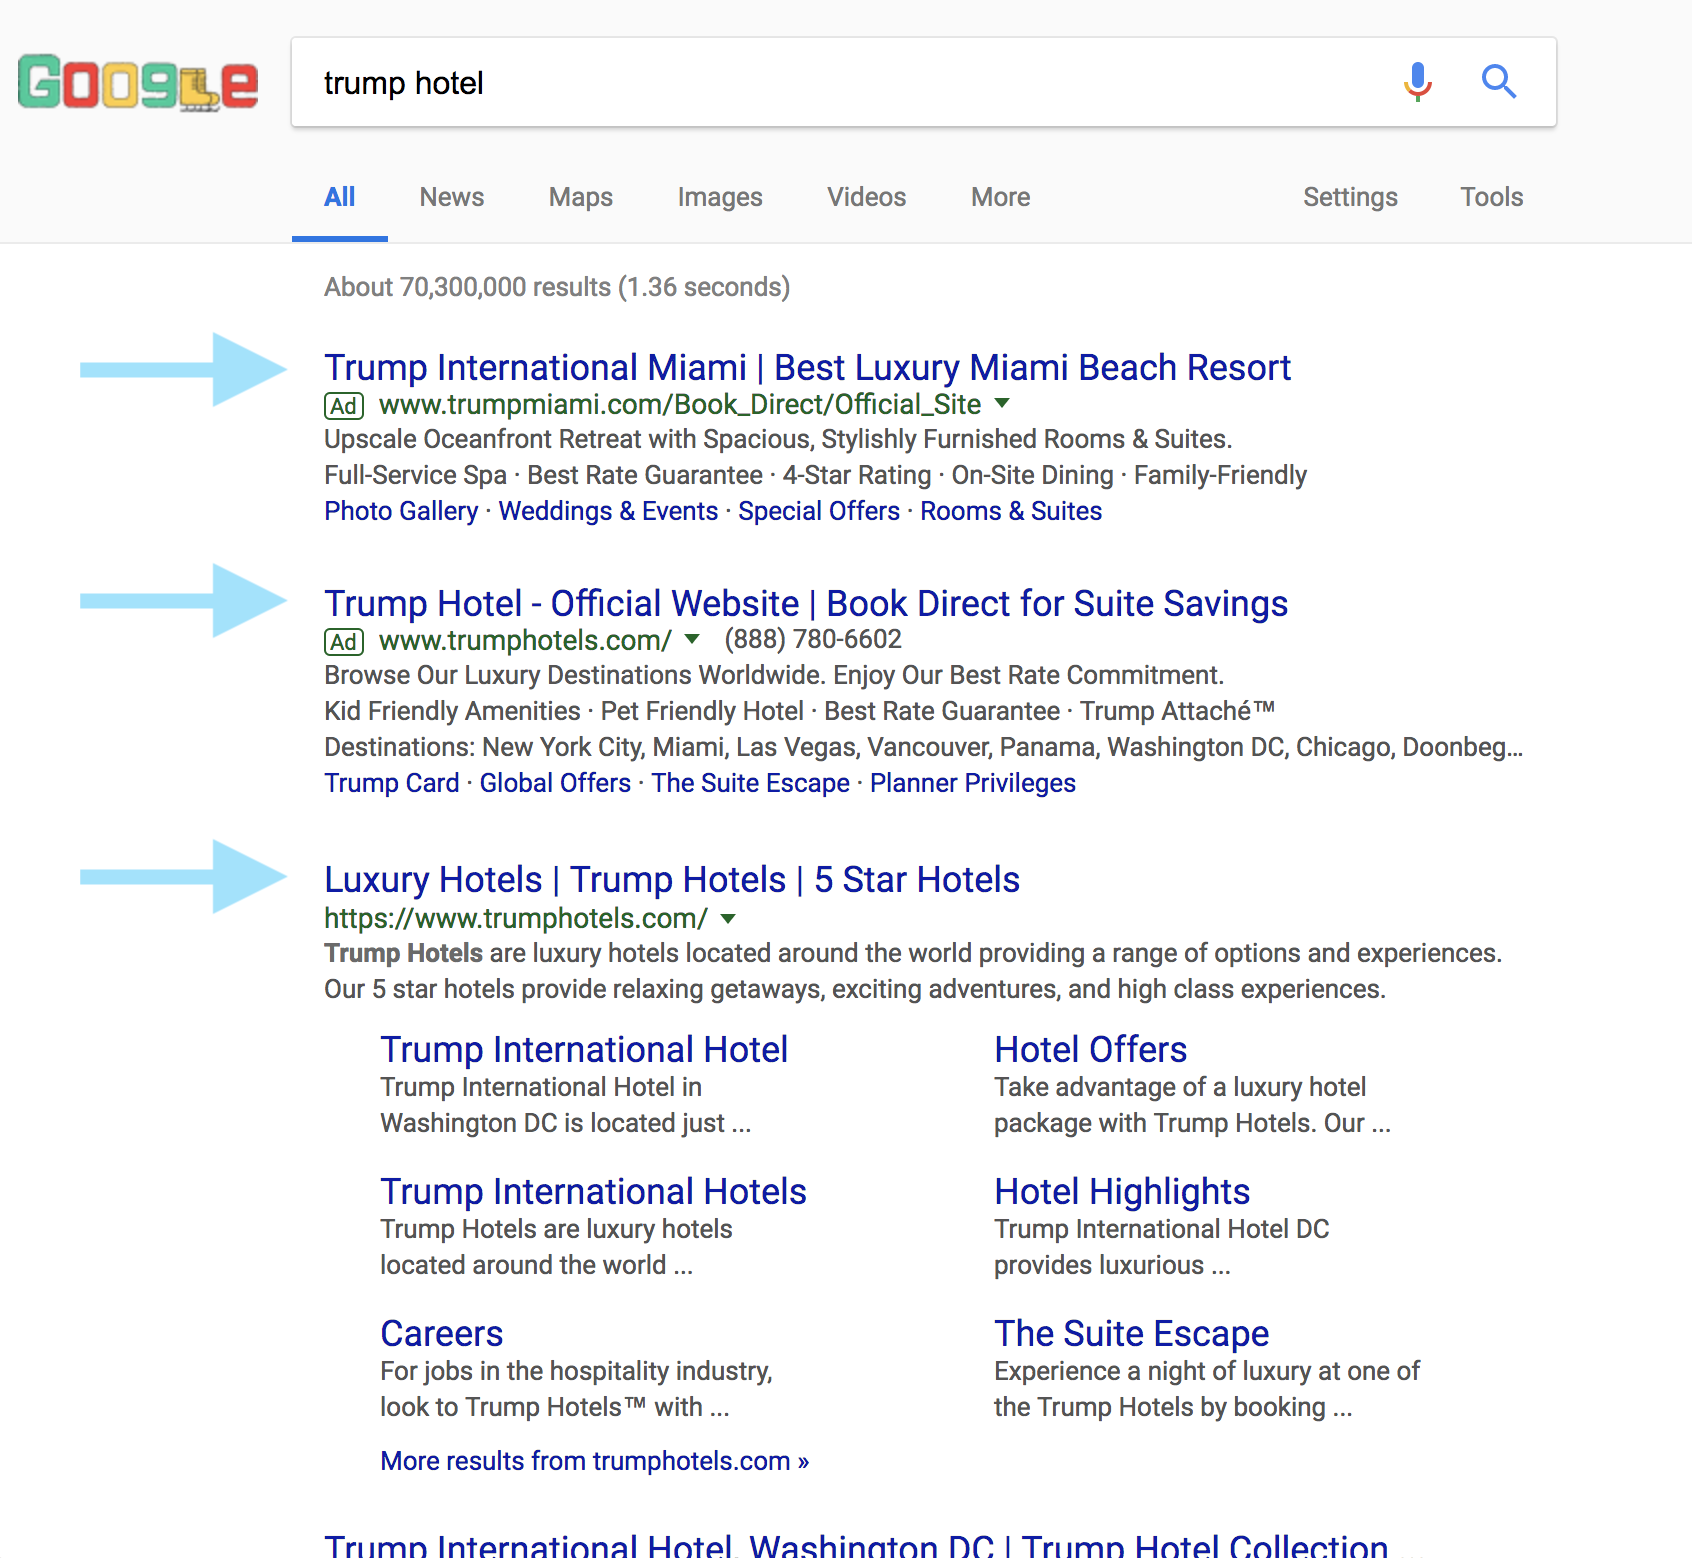Click the Google doodle logo
This screenshot has width=1692, height=1558.
[x=138, y=82]
